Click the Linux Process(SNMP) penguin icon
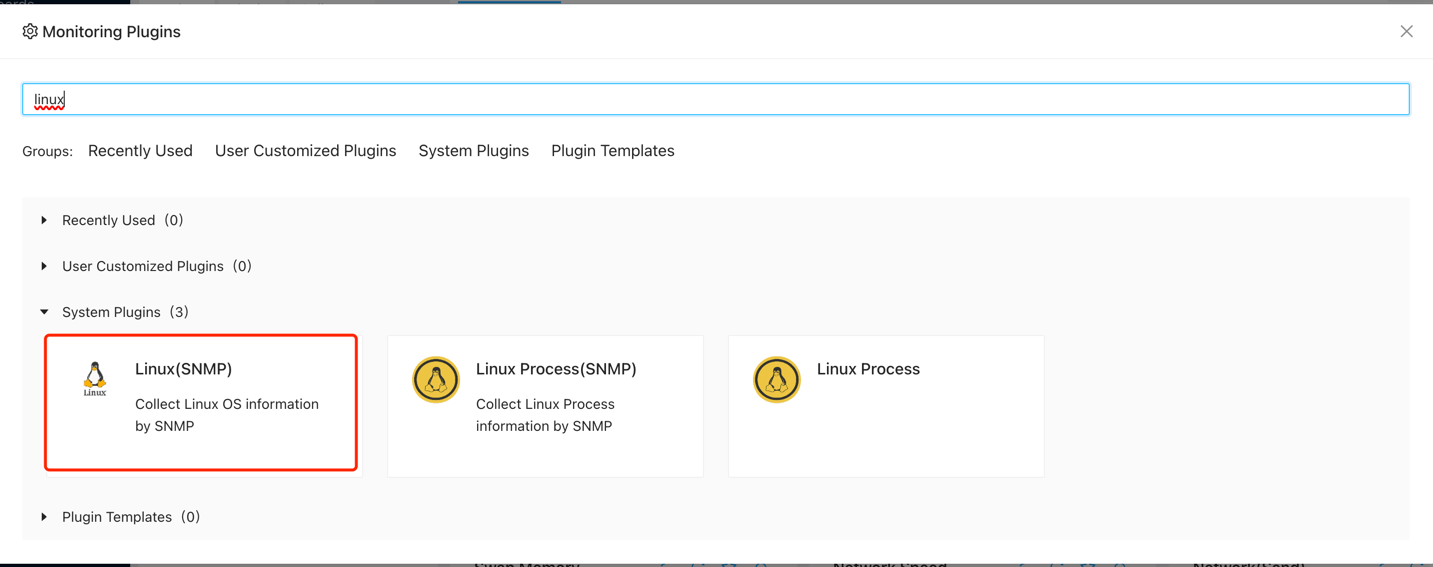 tap(436, 380)
